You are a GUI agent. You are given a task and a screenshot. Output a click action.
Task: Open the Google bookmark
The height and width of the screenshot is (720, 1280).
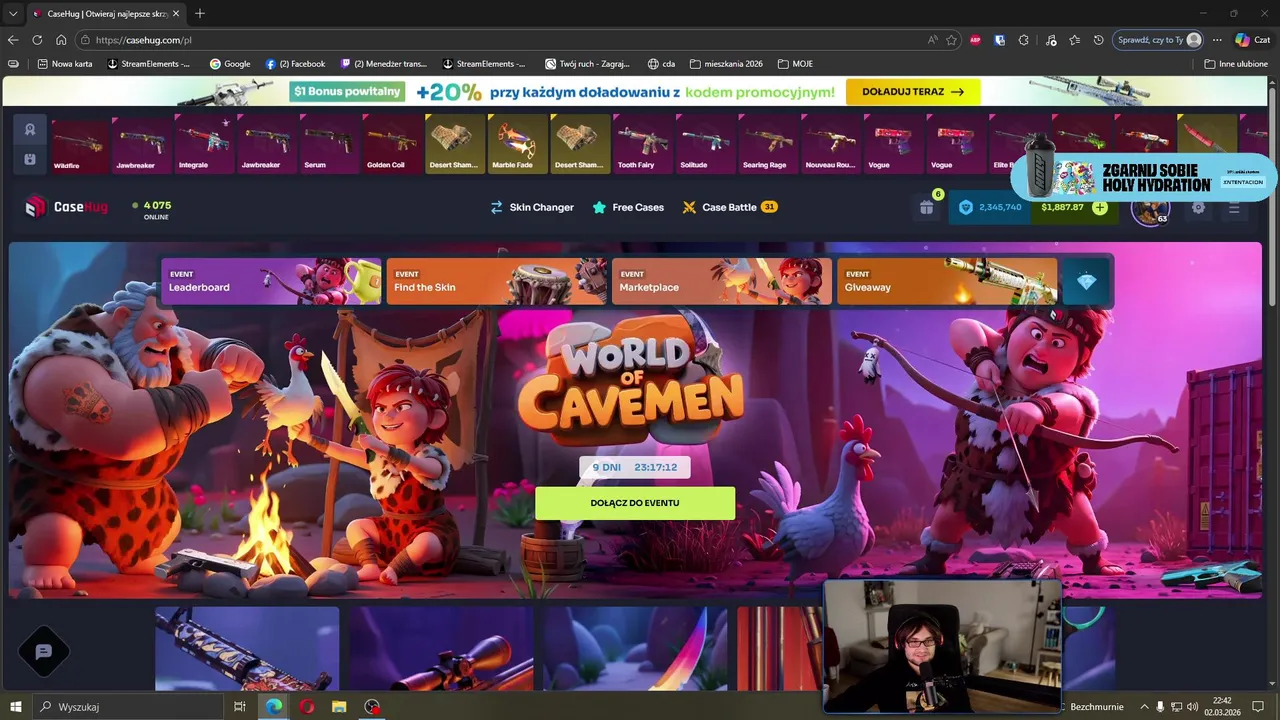pos(229,63)
